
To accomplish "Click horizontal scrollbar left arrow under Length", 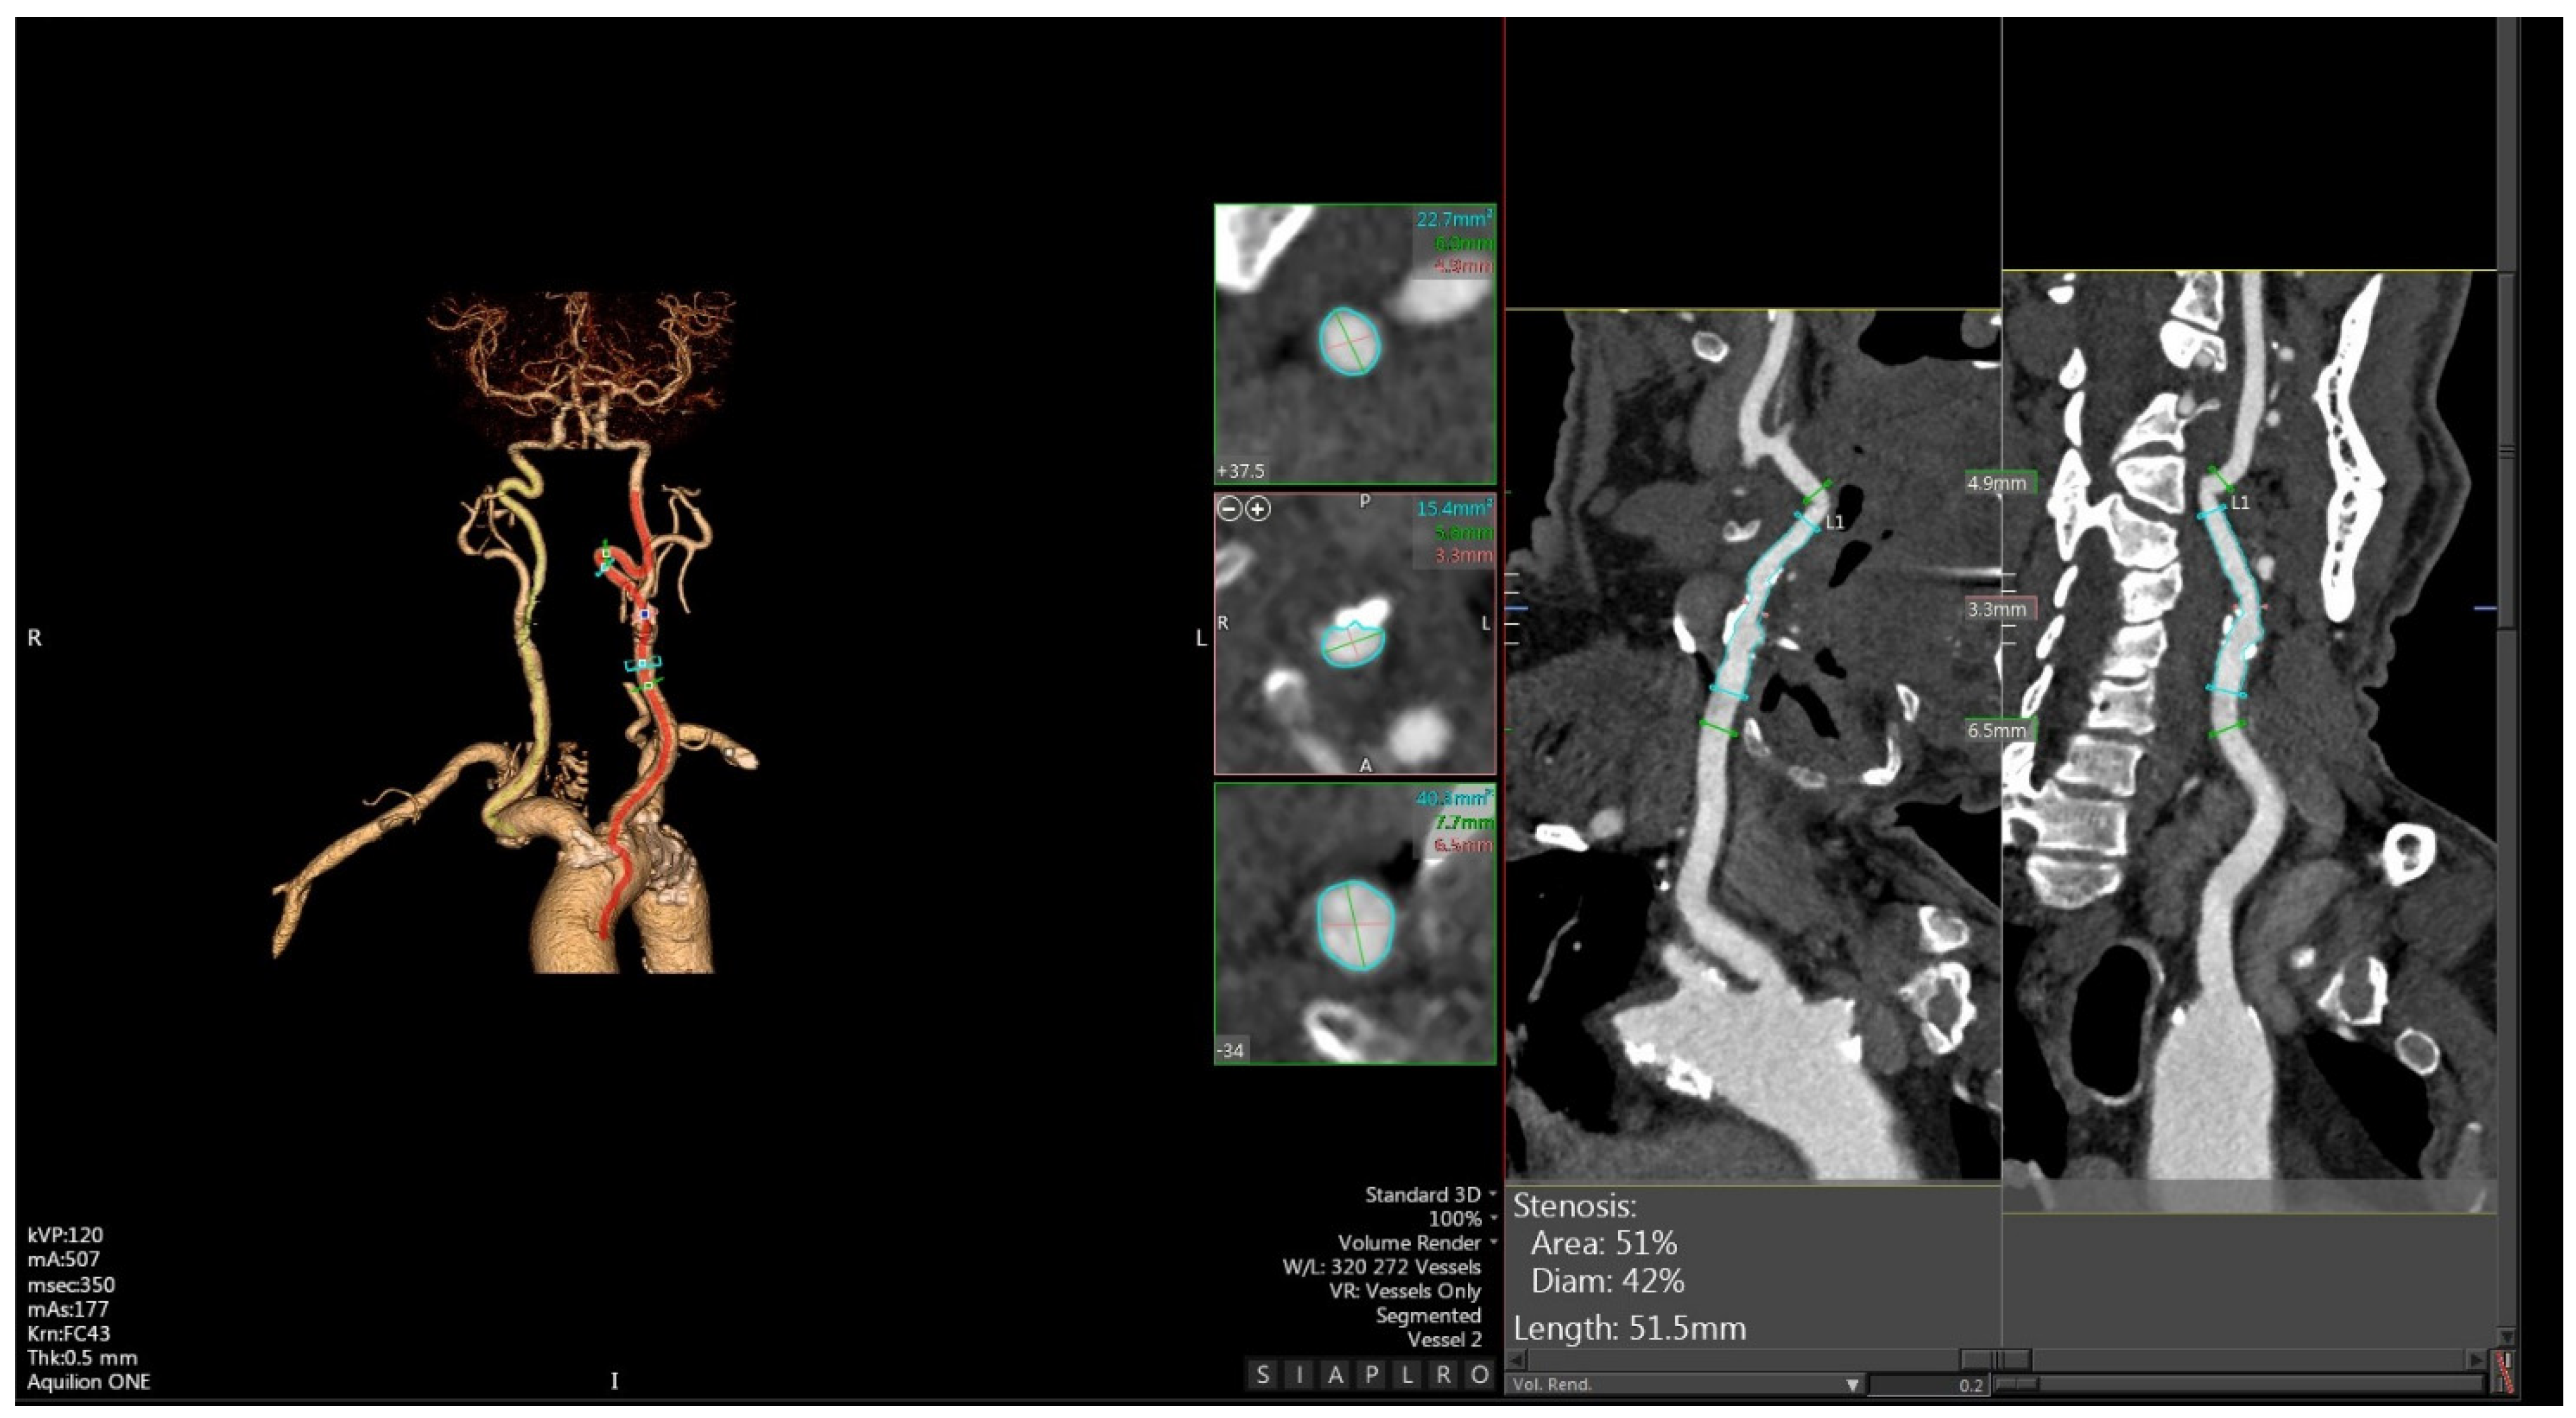I will 1516,1360.
